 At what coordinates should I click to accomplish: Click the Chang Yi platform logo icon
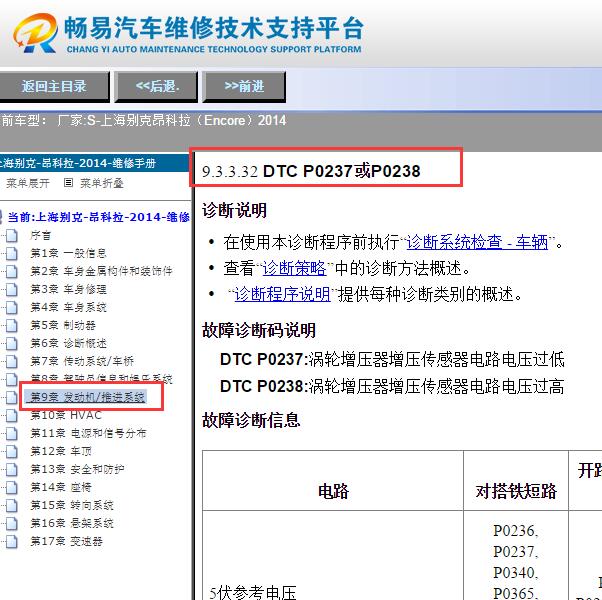[x=35, y=33]
